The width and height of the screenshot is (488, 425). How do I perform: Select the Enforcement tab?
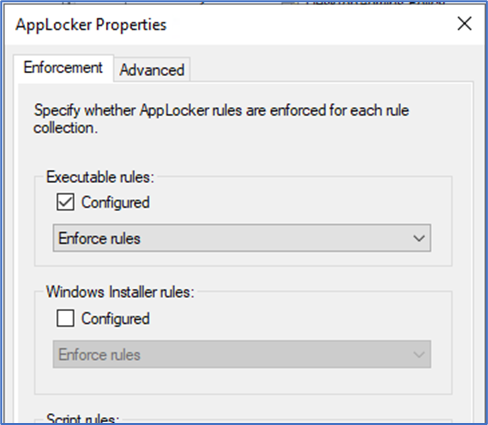click(x=63, y=68)
